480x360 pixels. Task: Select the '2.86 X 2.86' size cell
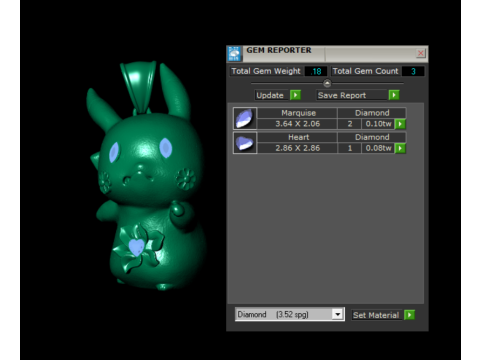point(297,148)
